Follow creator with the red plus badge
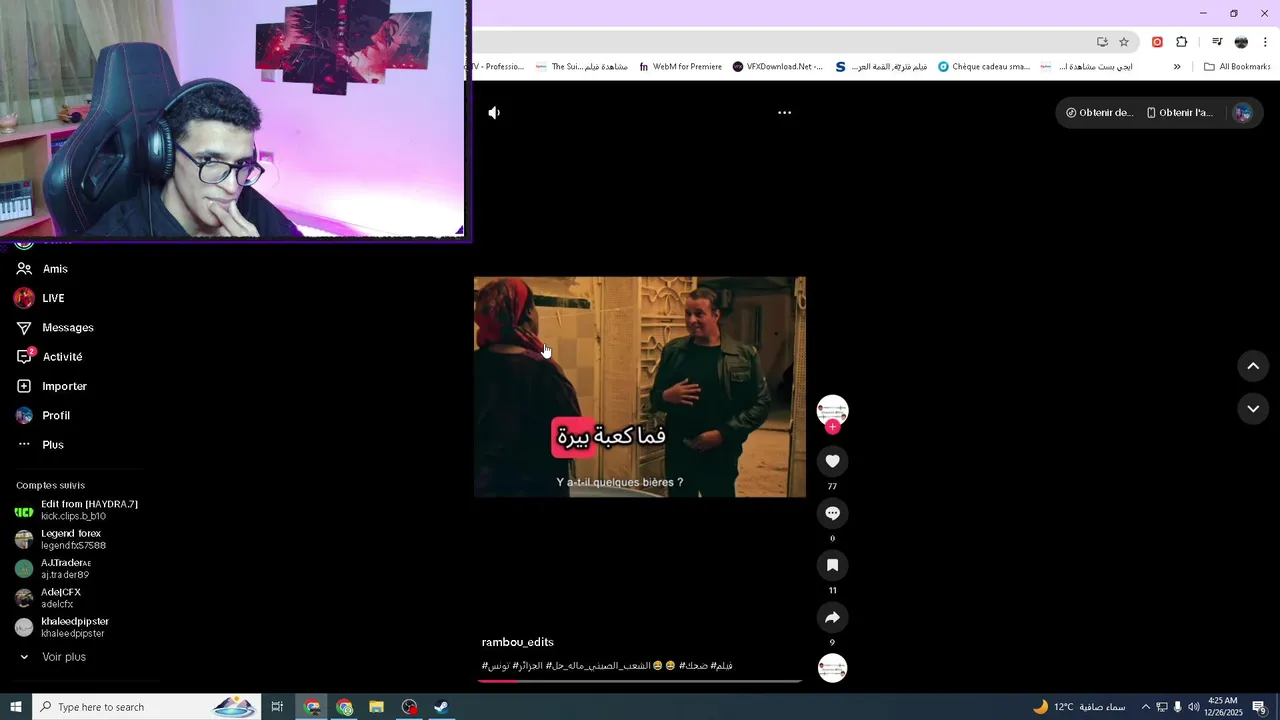The height and width of the screenshot is (720, 1280). tap(832, 427)
